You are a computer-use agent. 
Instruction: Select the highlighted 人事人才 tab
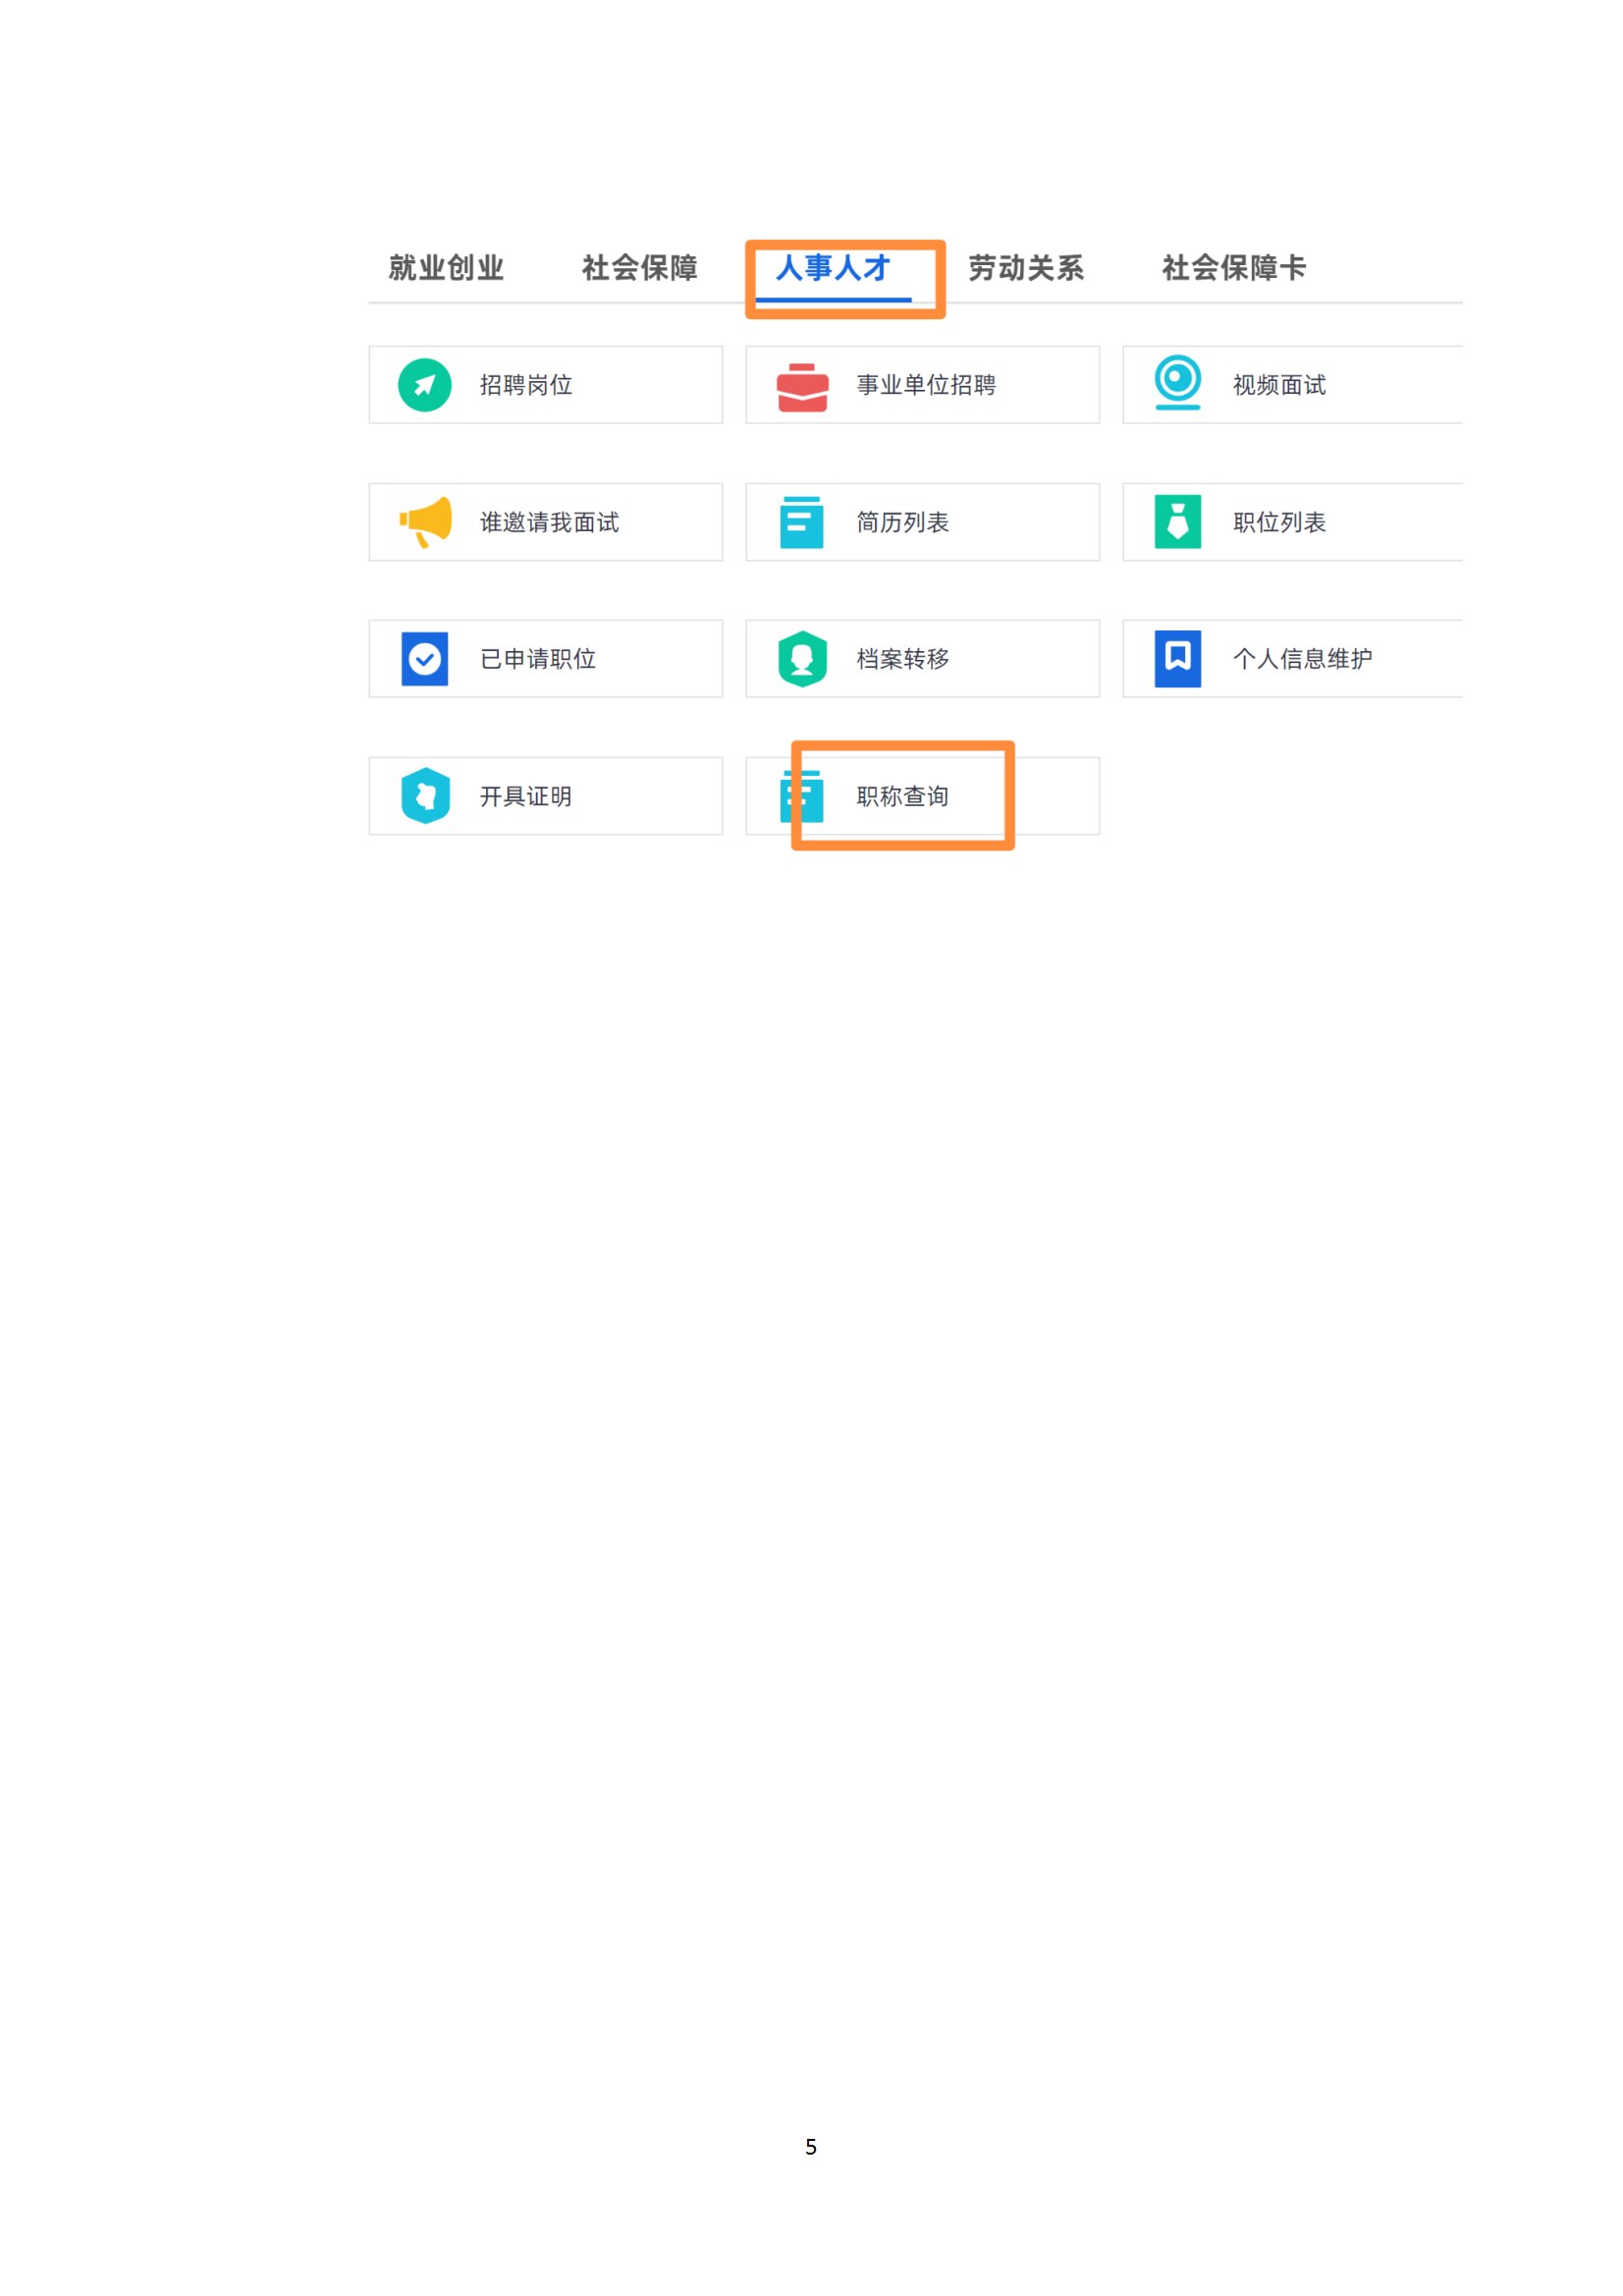[x=832, y=268]
